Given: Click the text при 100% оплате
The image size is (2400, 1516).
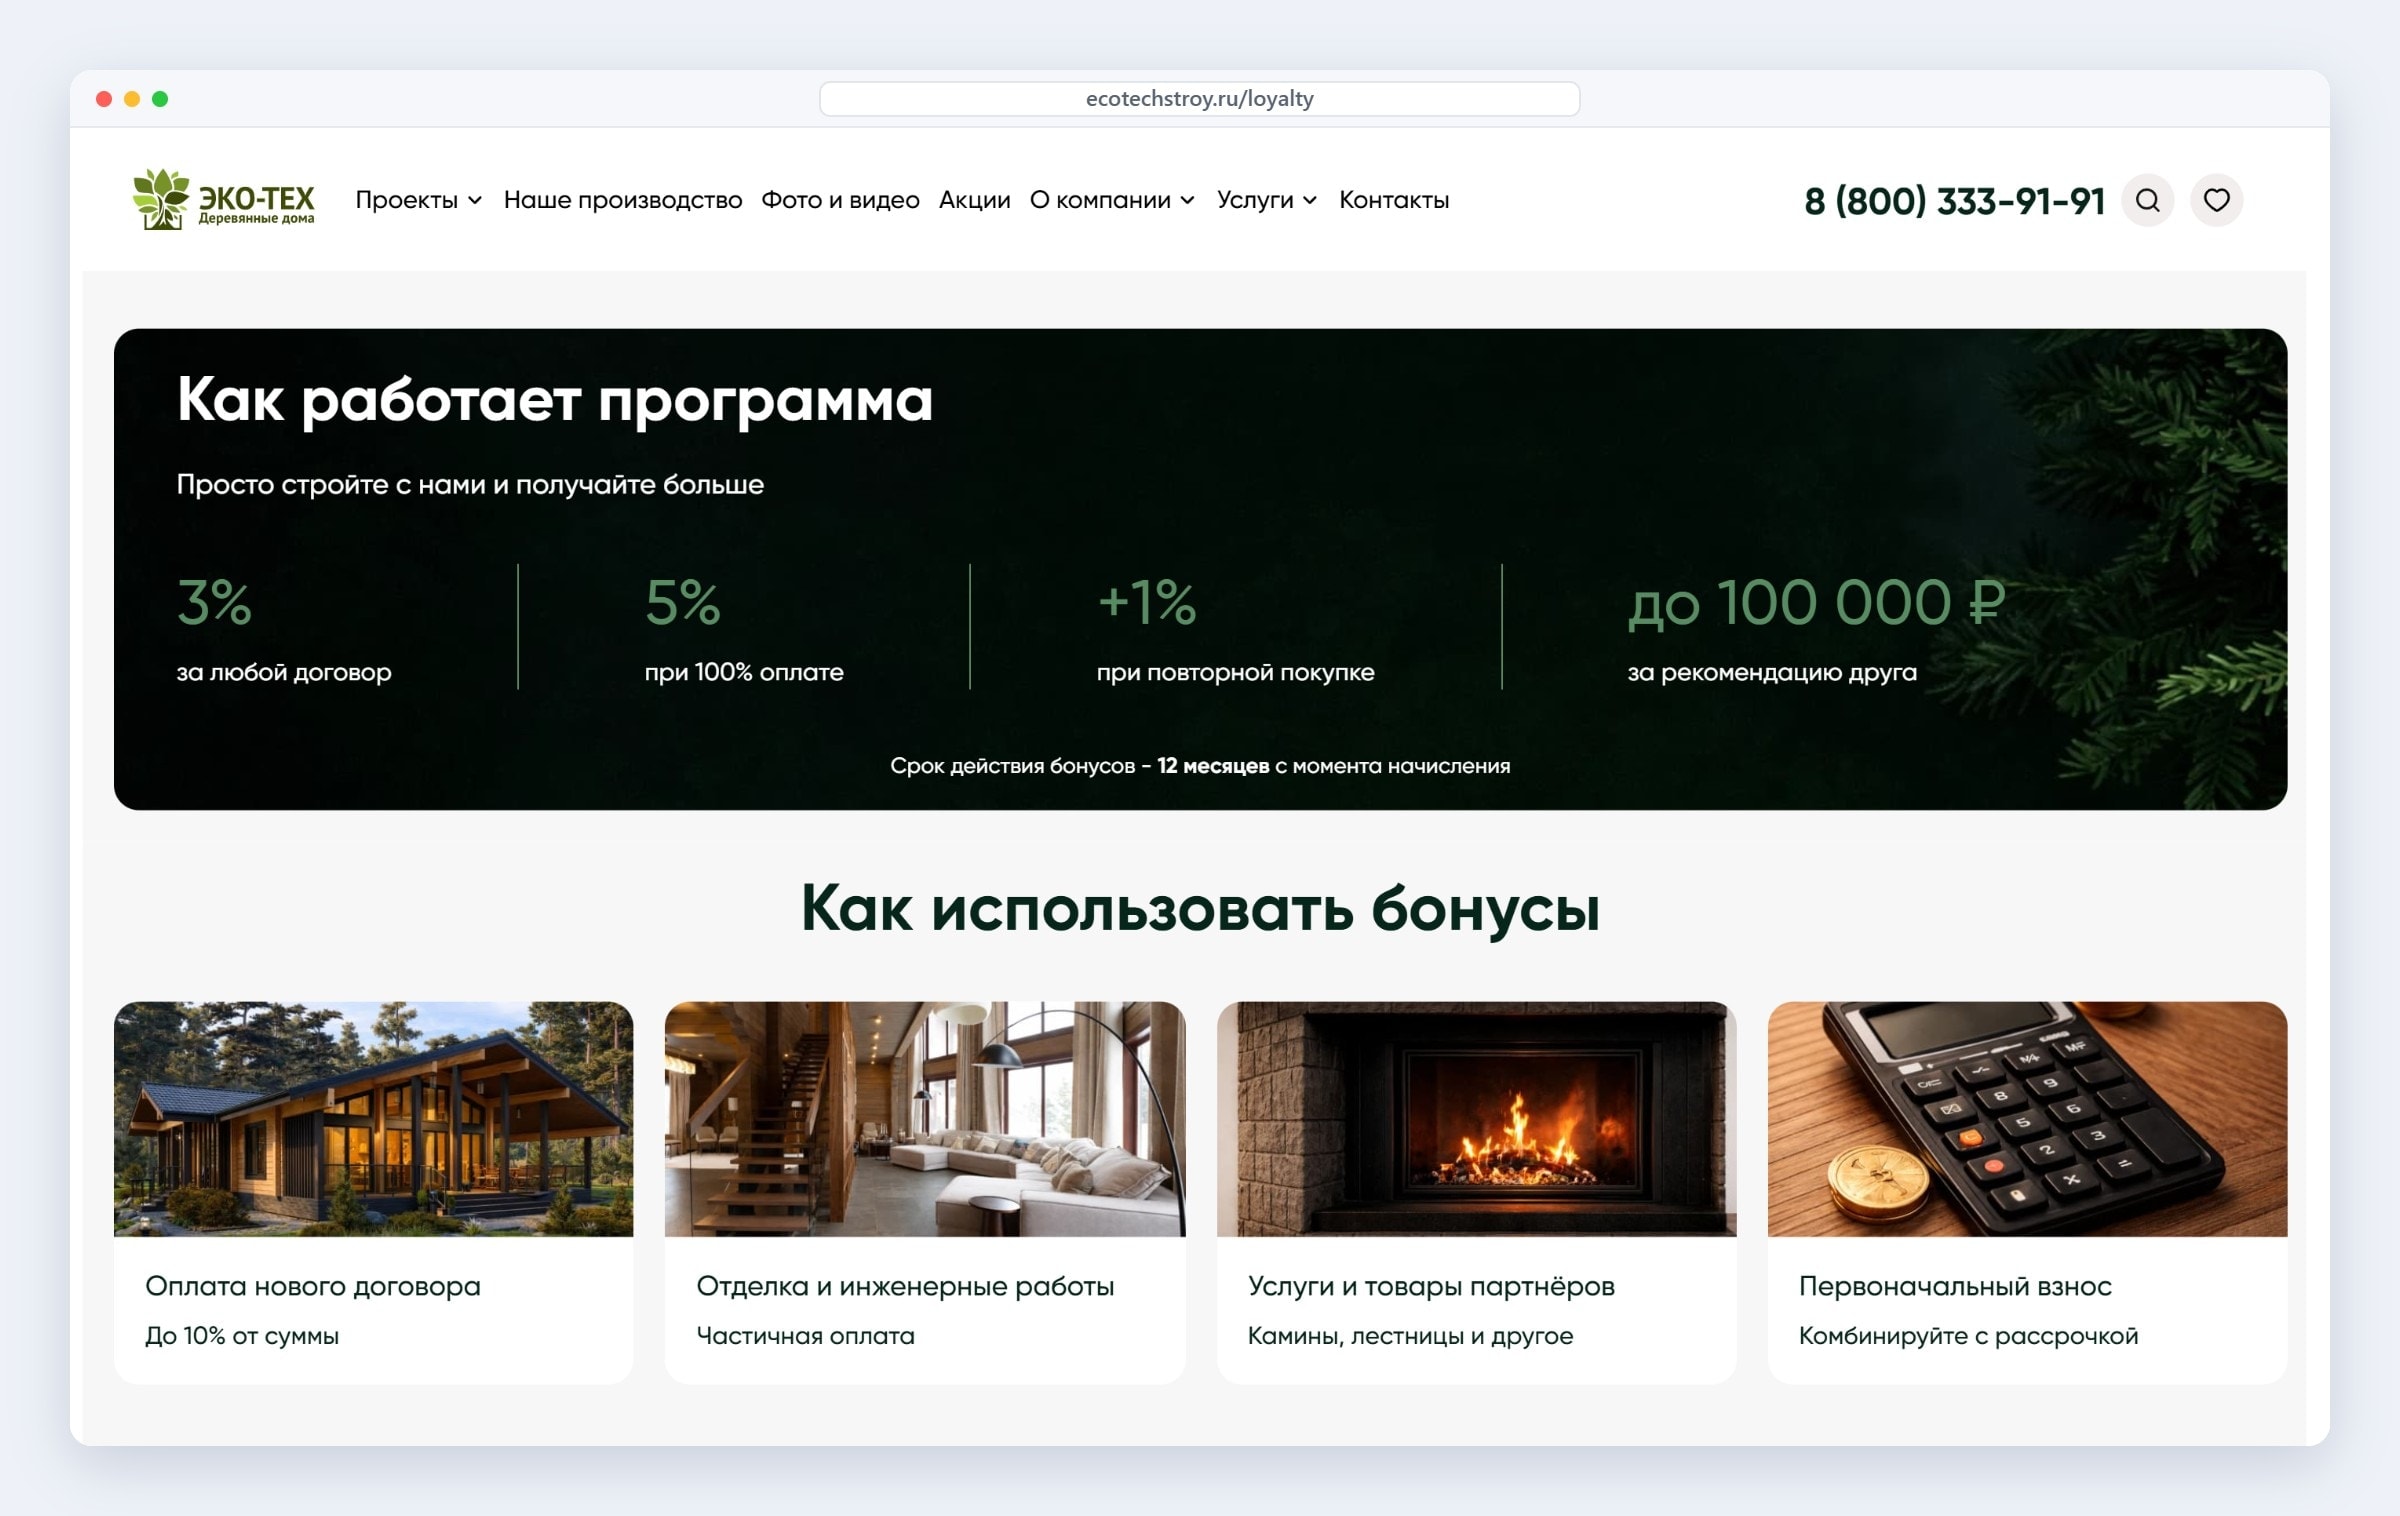Looking at the screenshot, I should pyautogui.click(x=744, y=672).
